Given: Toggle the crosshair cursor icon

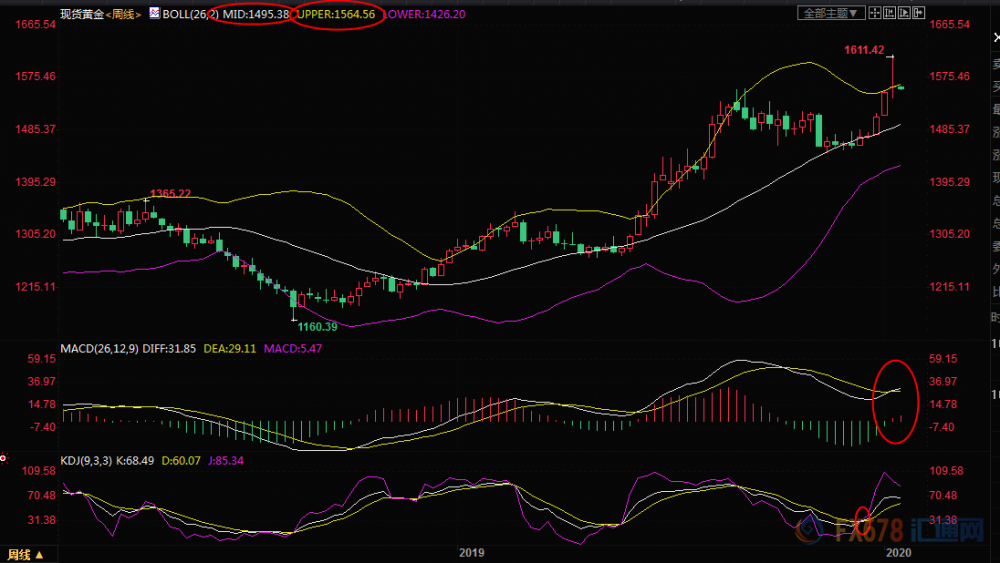Looking at the screenshot, I should tap(874, 13).
